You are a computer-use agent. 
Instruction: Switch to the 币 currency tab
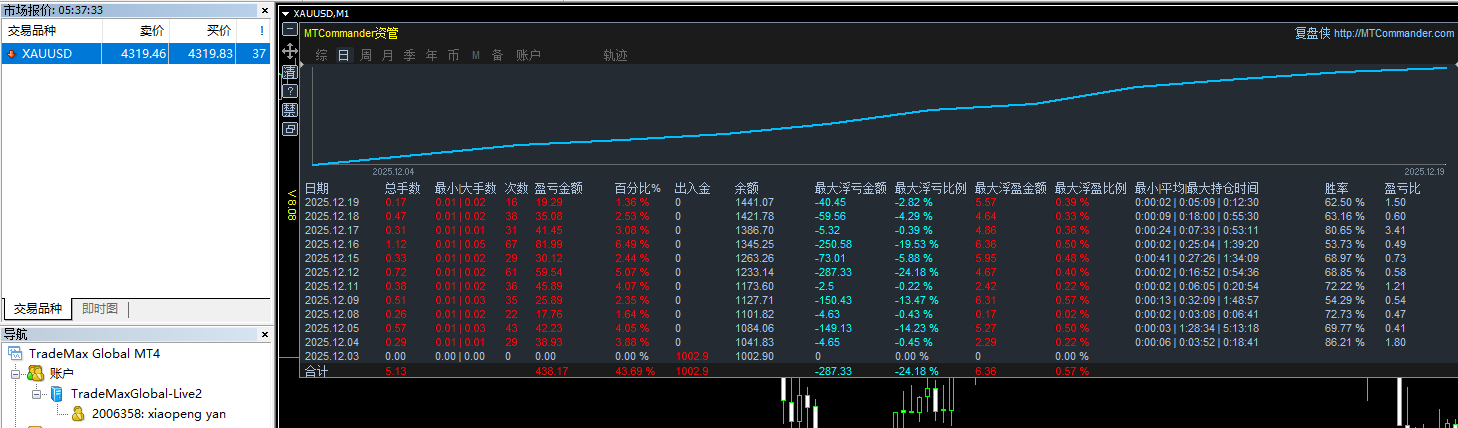[x=453, y=56]
